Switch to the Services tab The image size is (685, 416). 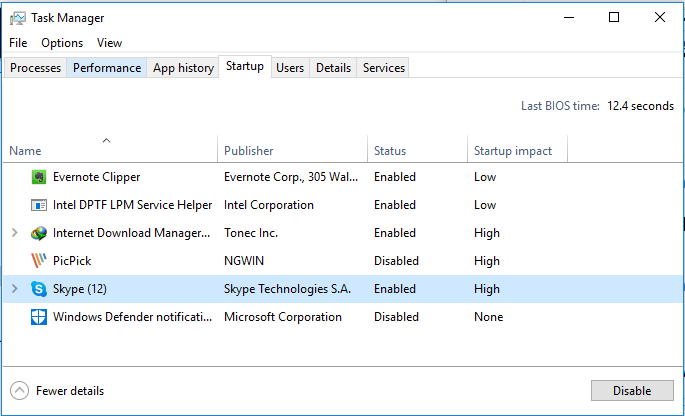tap(384, 68)
